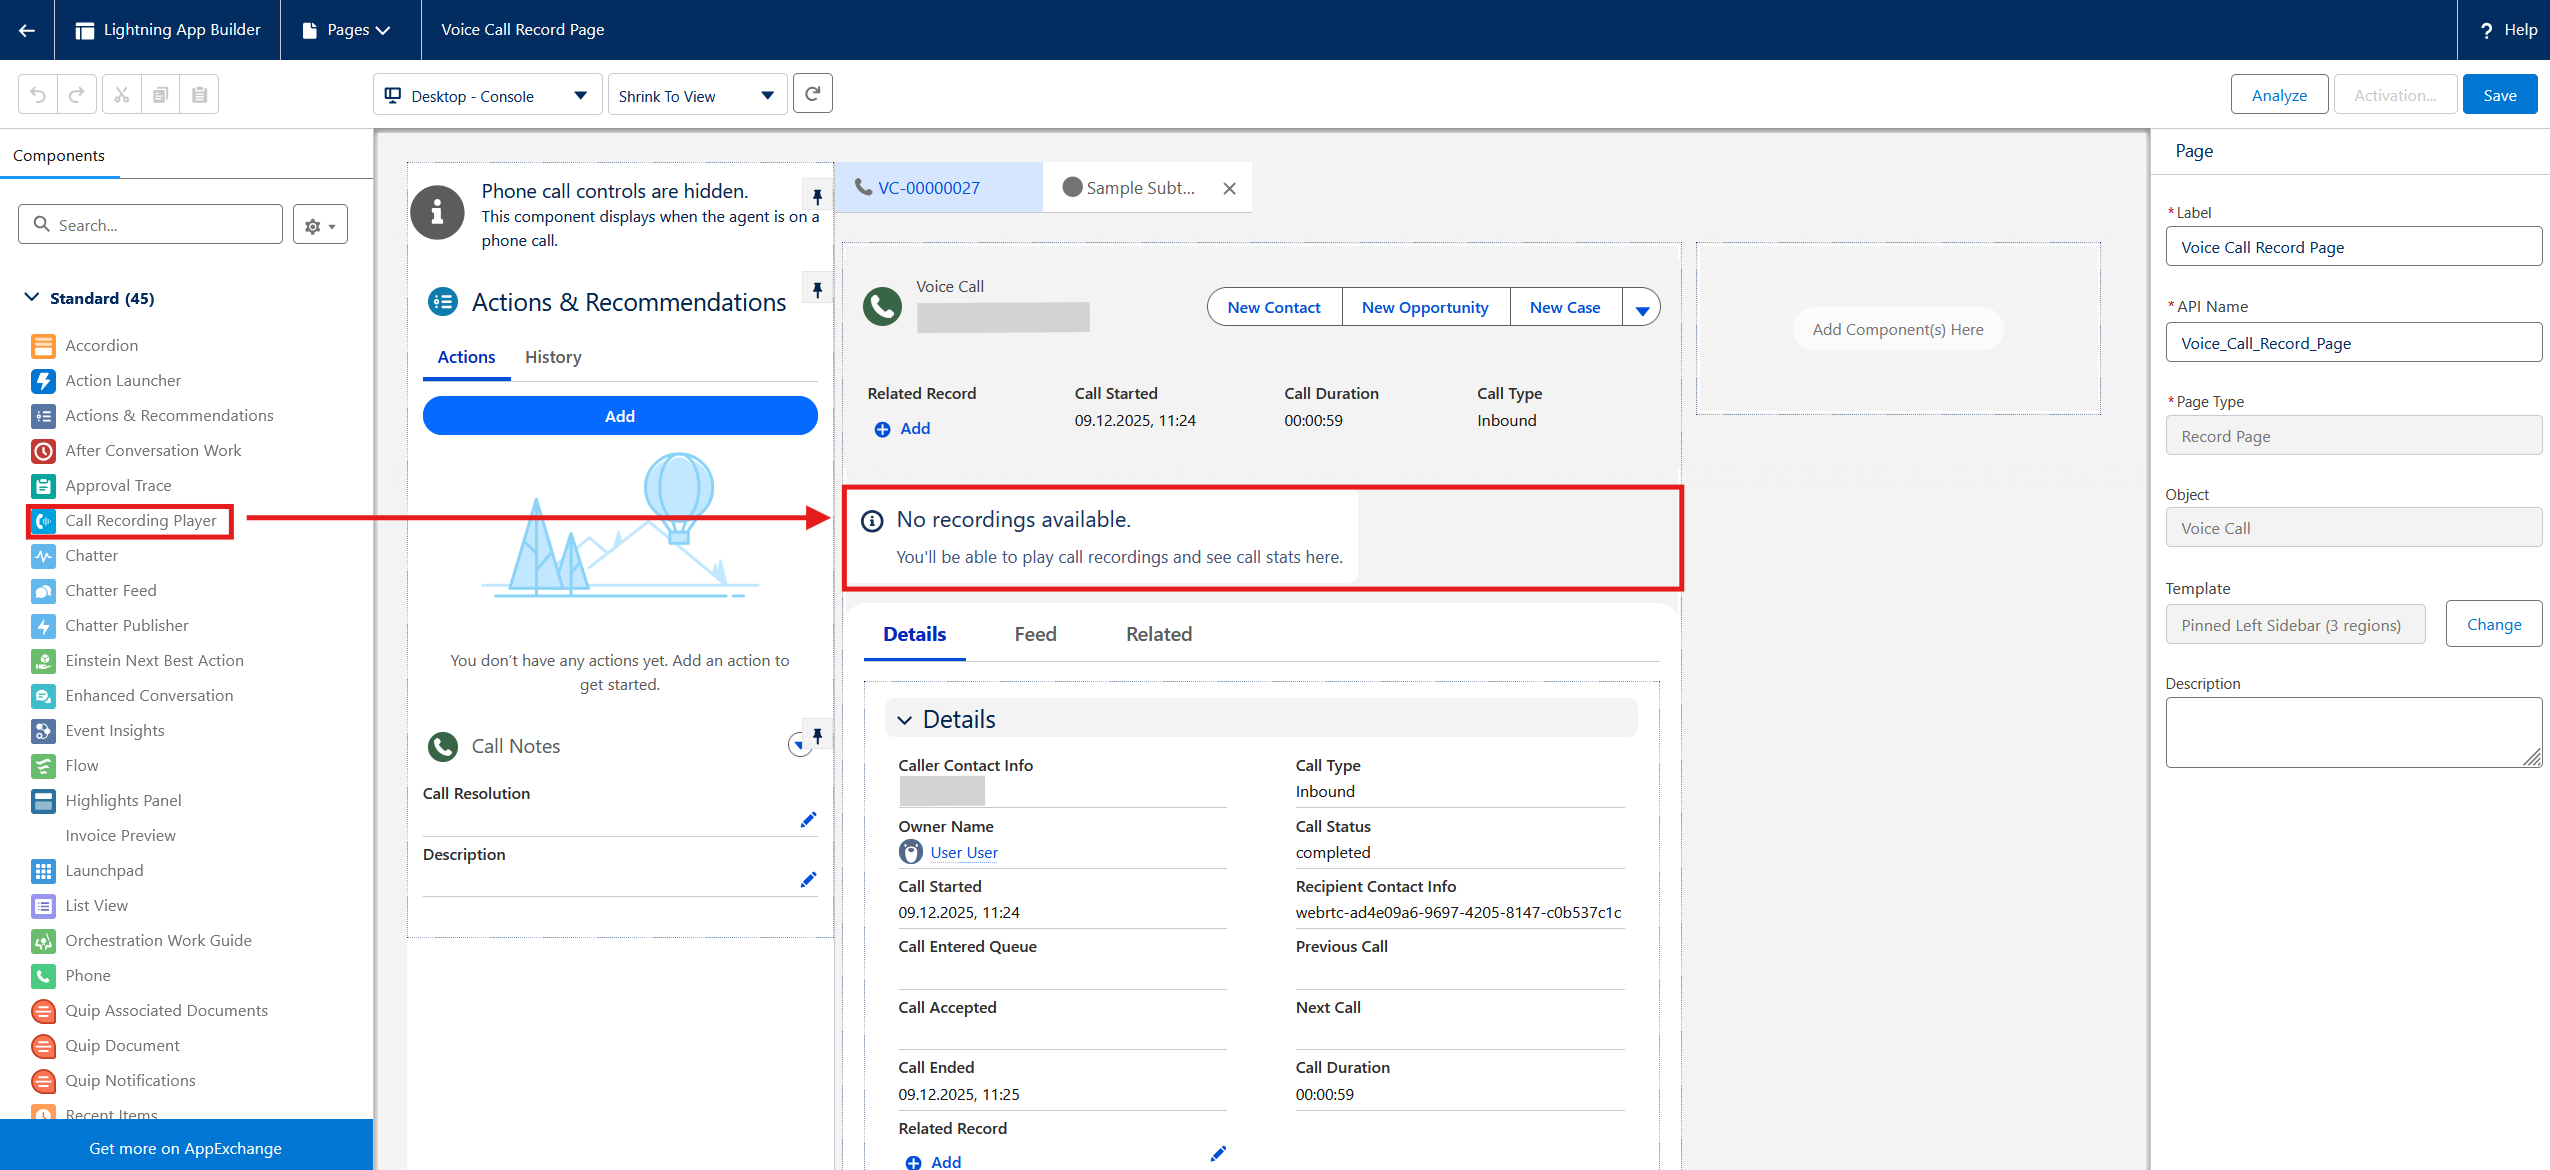The height and width of the screenshot is (1170, 2550).
Task: Click edit pencil next to Call Resolution
Action: click(808, 820)
